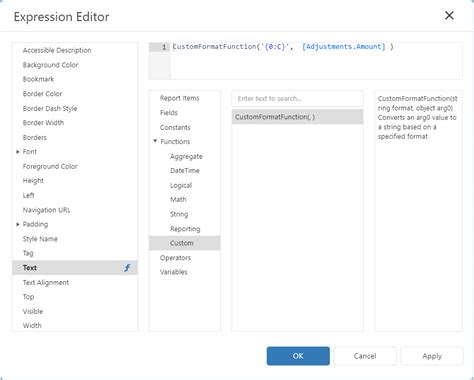Select the Text property row

click(75, 268)
